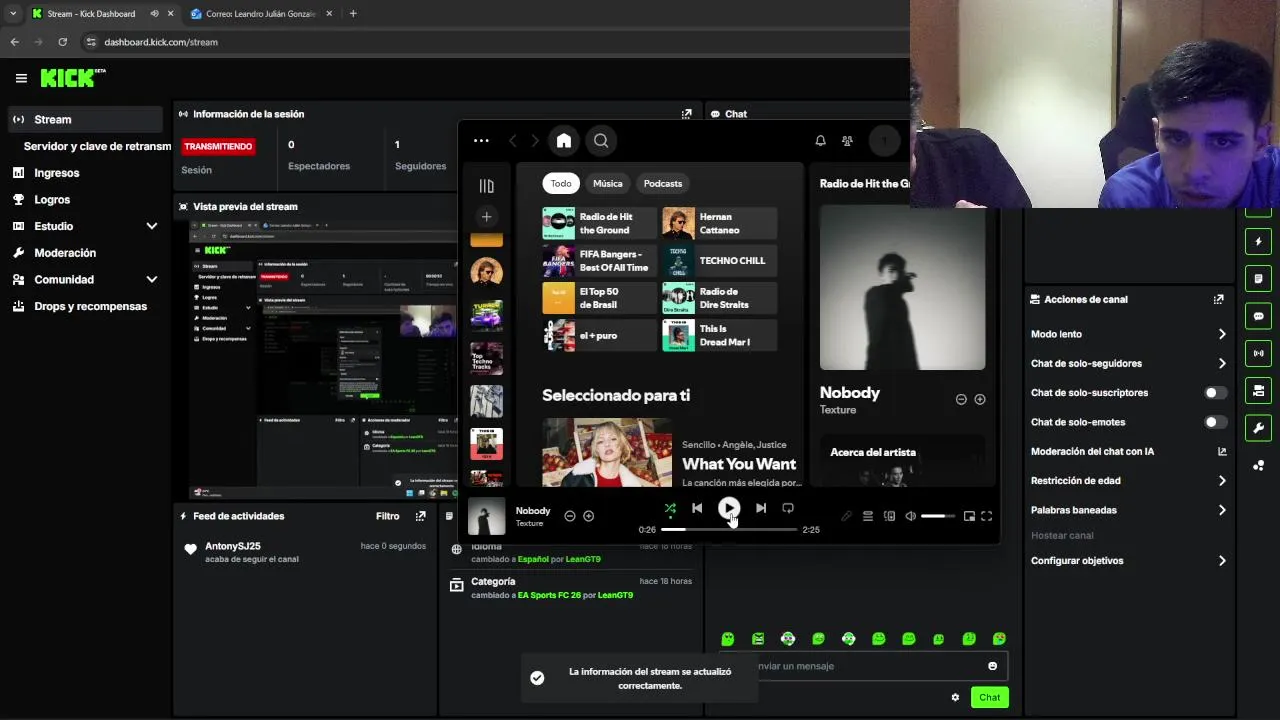Mute Spotify volume speaker icon

(x=910, y=516)
